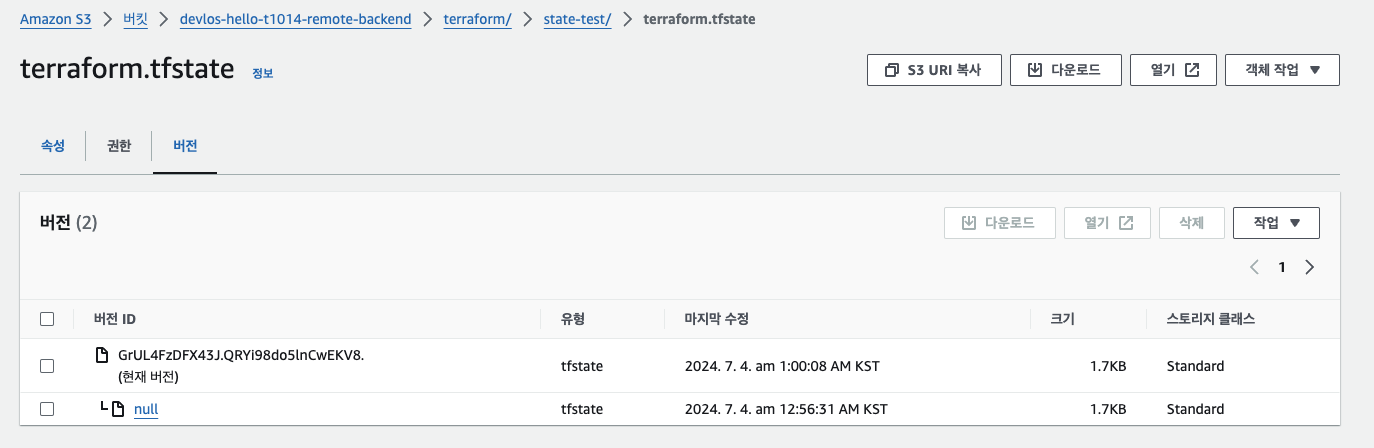
Task: Navigate to terraform/ folder breadcrumb
Action: tap(477, 20)
